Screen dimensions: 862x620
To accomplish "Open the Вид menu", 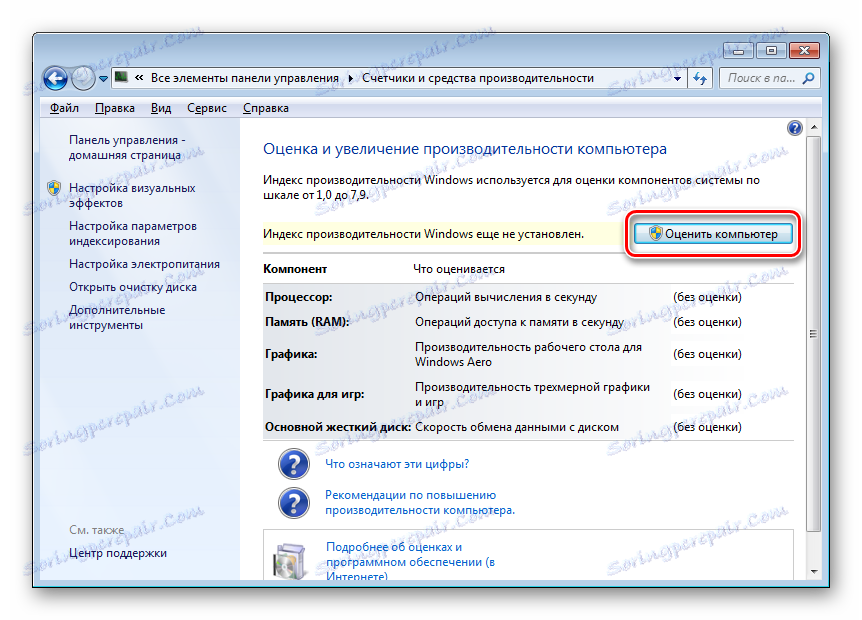I will click(161, 108).
